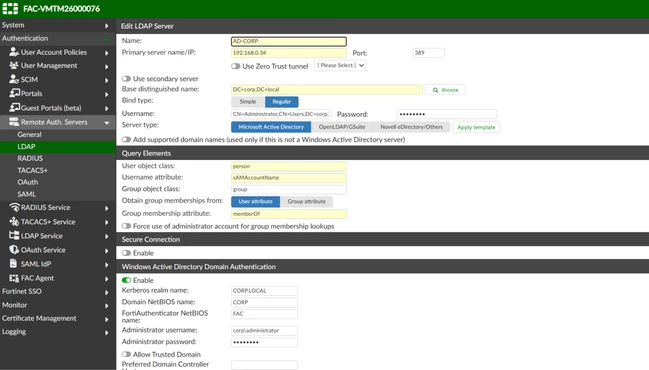Click the Administrator username field

pyautogui.click(x=264, y=330)
